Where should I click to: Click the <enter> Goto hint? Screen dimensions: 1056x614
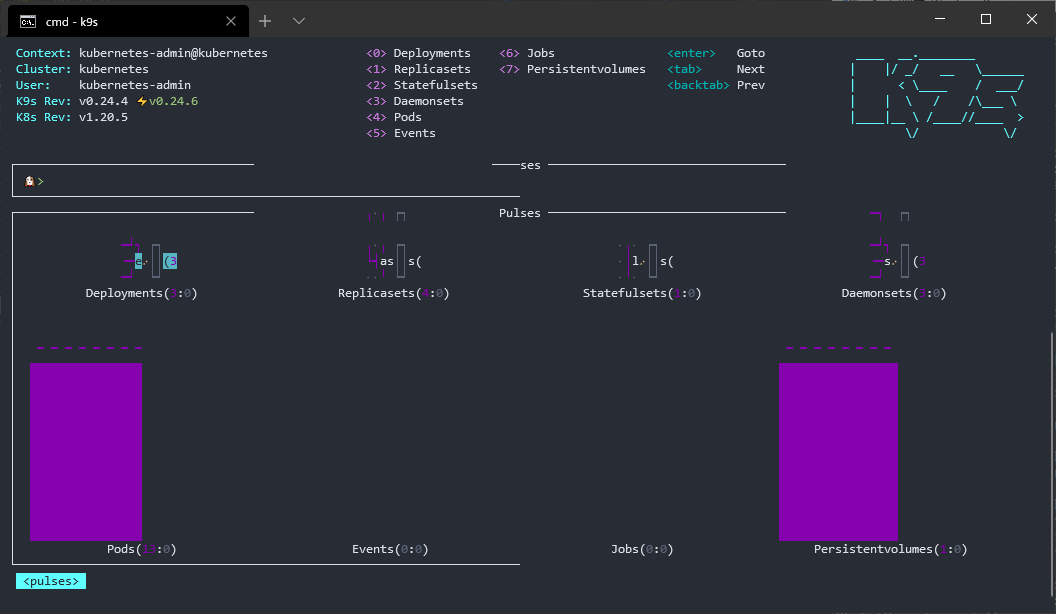coord(716,53)
